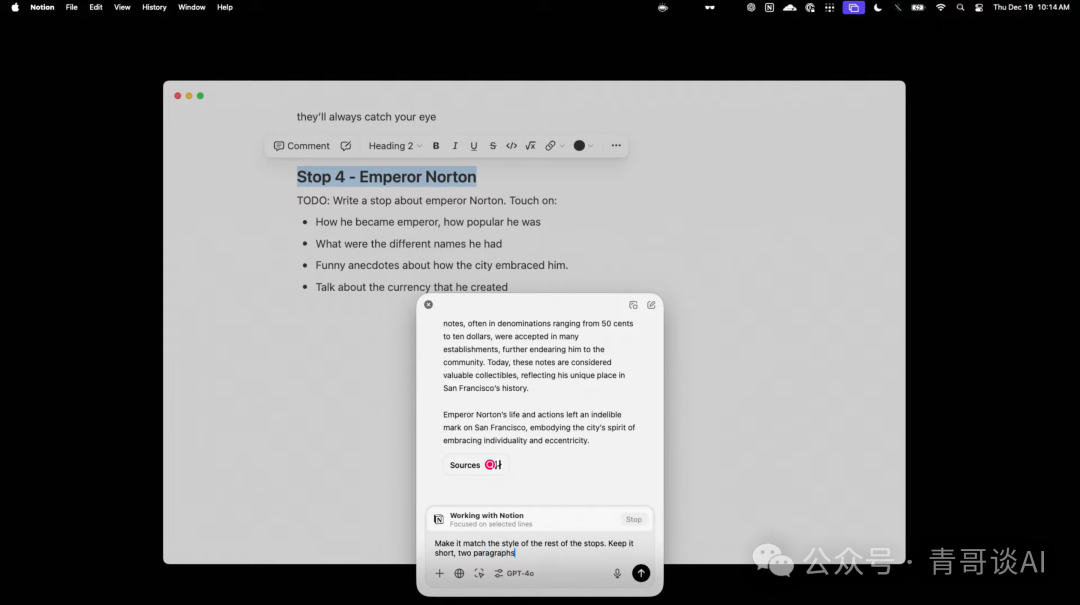Stop working with Notion
The image size is (1080, 605).
tap(634, 519)
